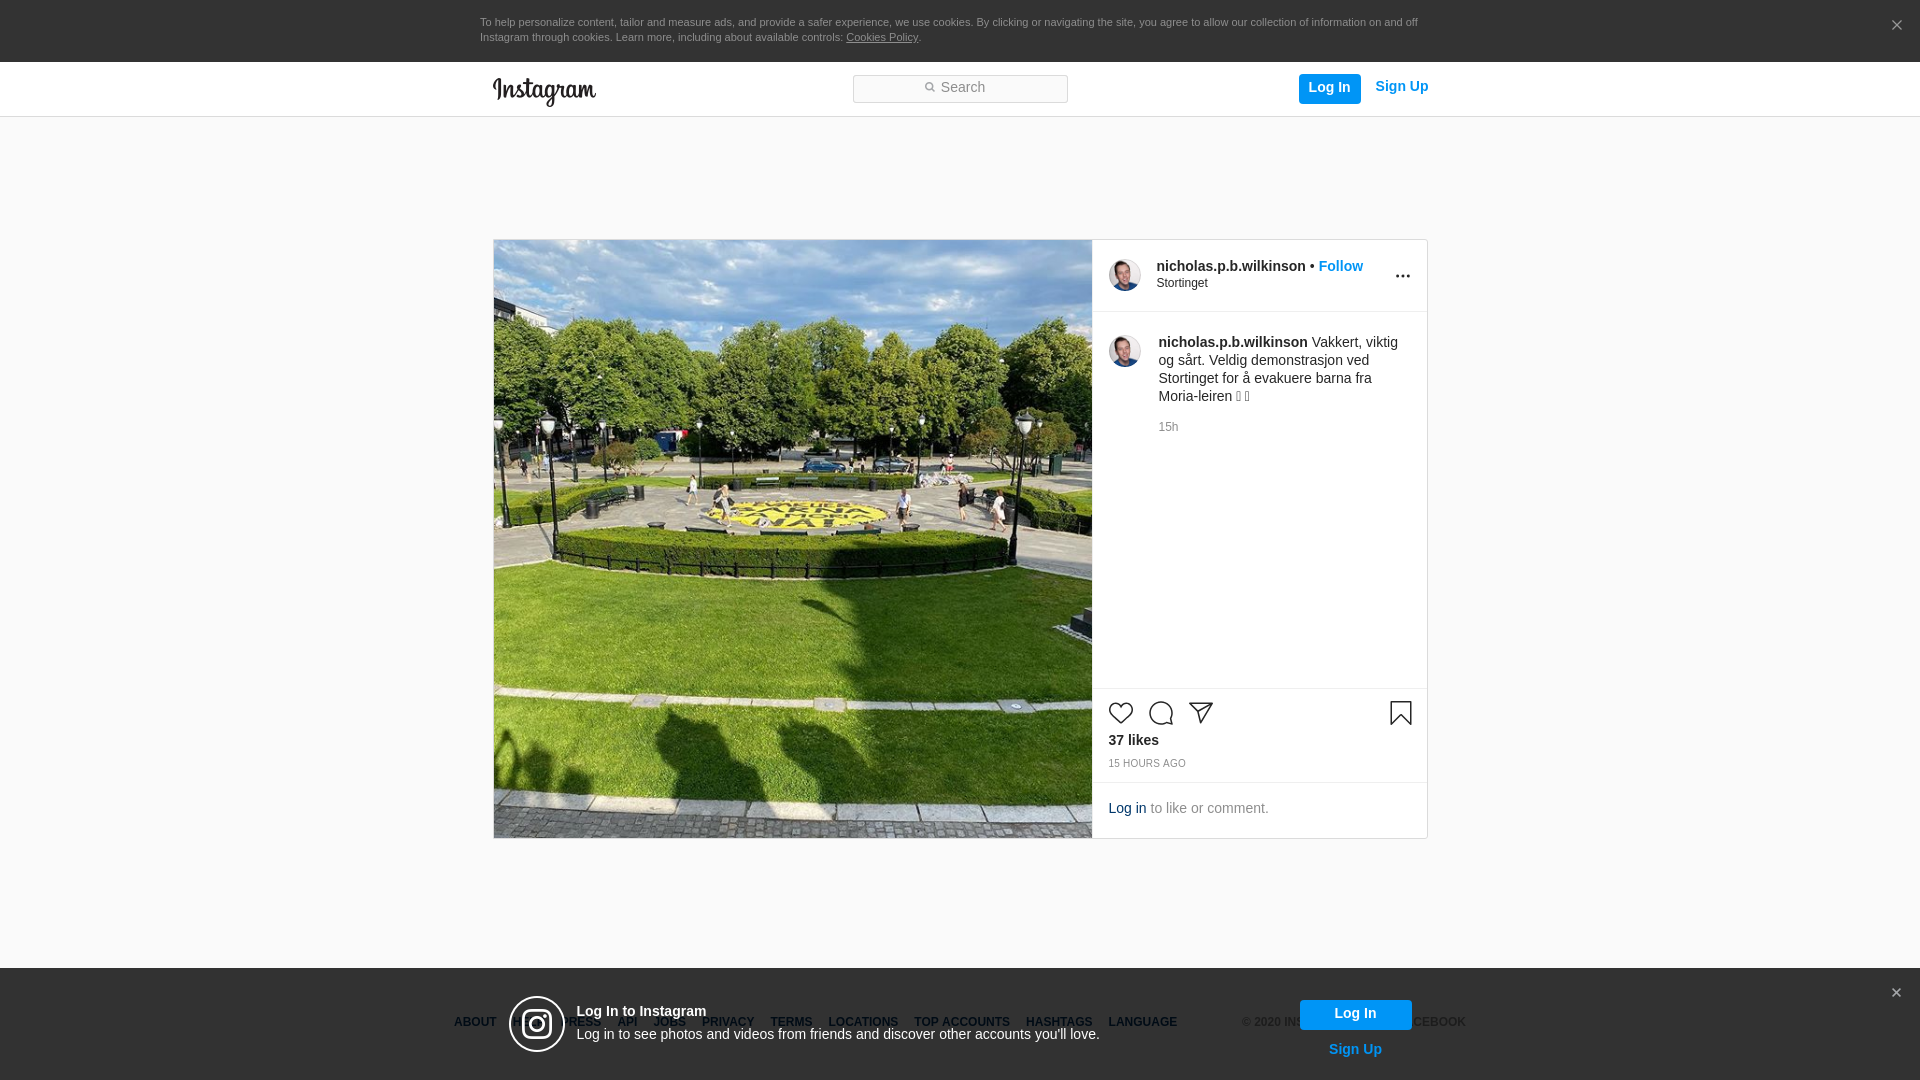Viewport: 1920px width, 1080px height.
Task: Close the Log In to Instagram banner
Action: click(1896, 993)
